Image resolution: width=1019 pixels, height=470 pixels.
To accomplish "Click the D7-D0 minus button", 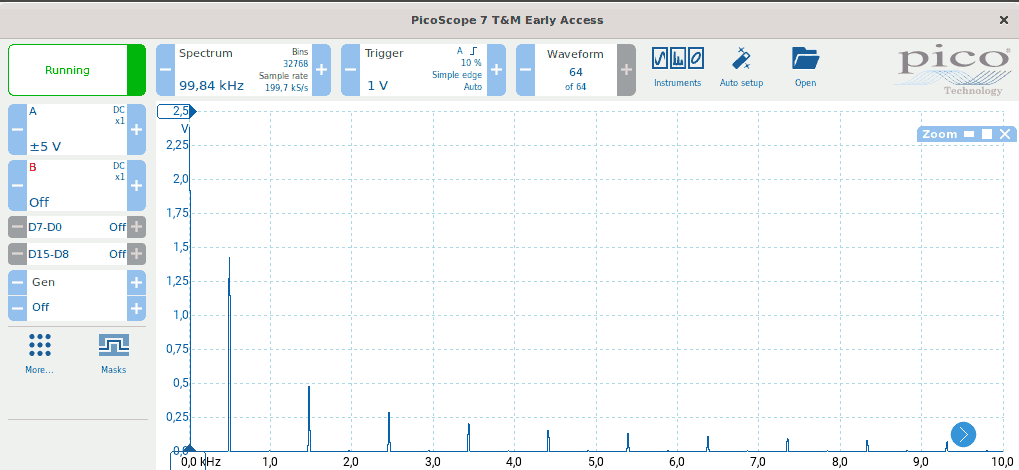I will (x=18, y=228).
